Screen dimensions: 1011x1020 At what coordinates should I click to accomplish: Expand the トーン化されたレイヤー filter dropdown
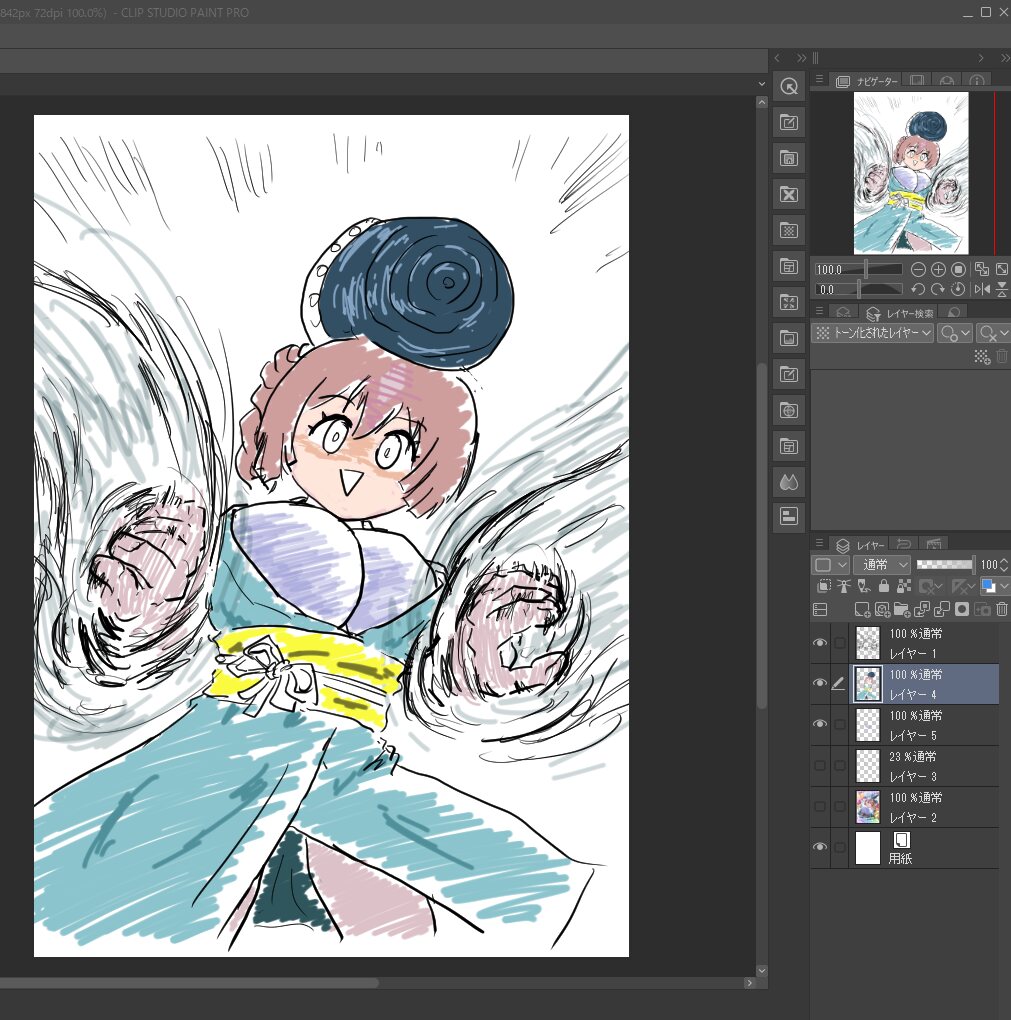873,333
